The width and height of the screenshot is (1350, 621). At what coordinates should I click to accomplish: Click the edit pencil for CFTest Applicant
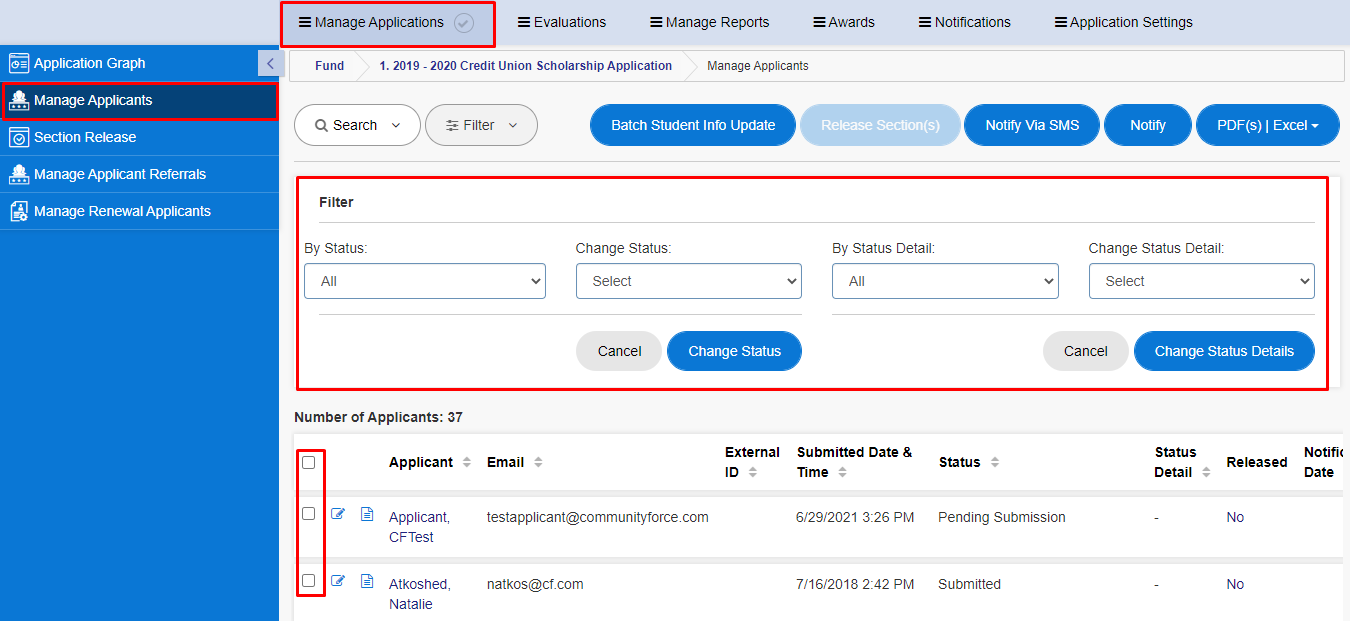338,513
